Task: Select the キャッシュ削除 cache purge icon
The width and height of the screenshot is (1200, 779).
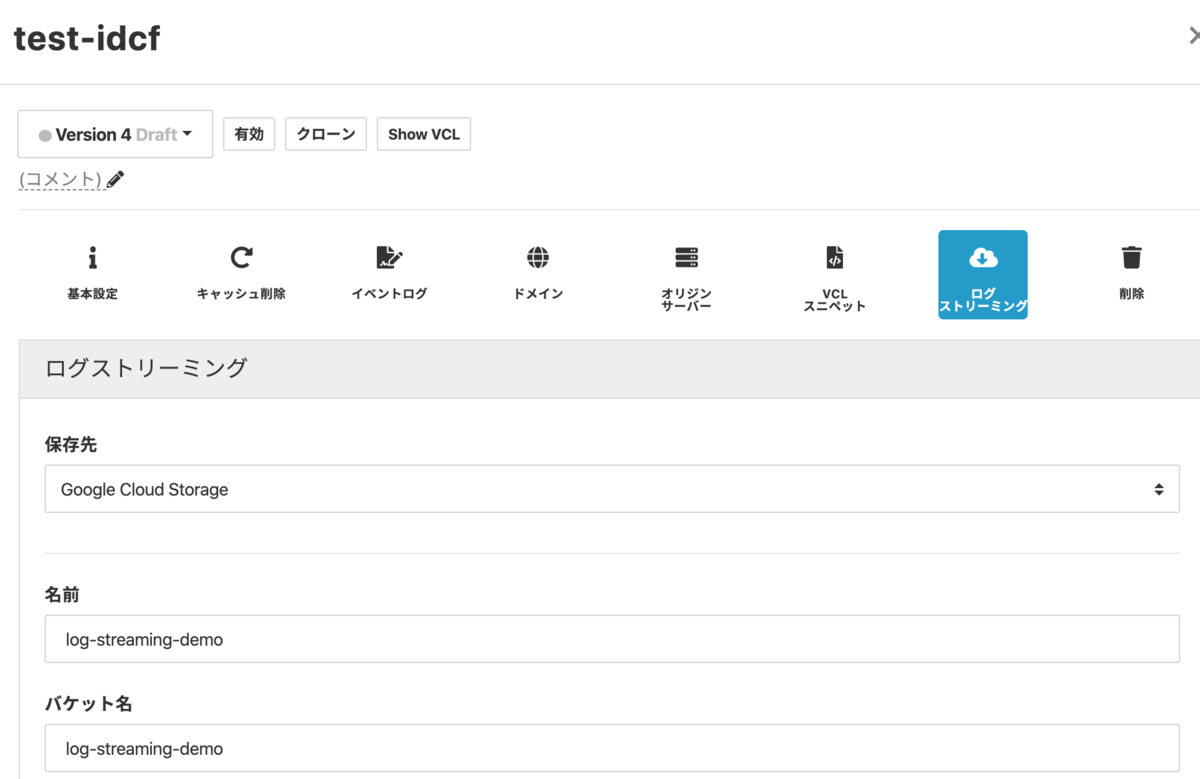Action: [240, 270]
